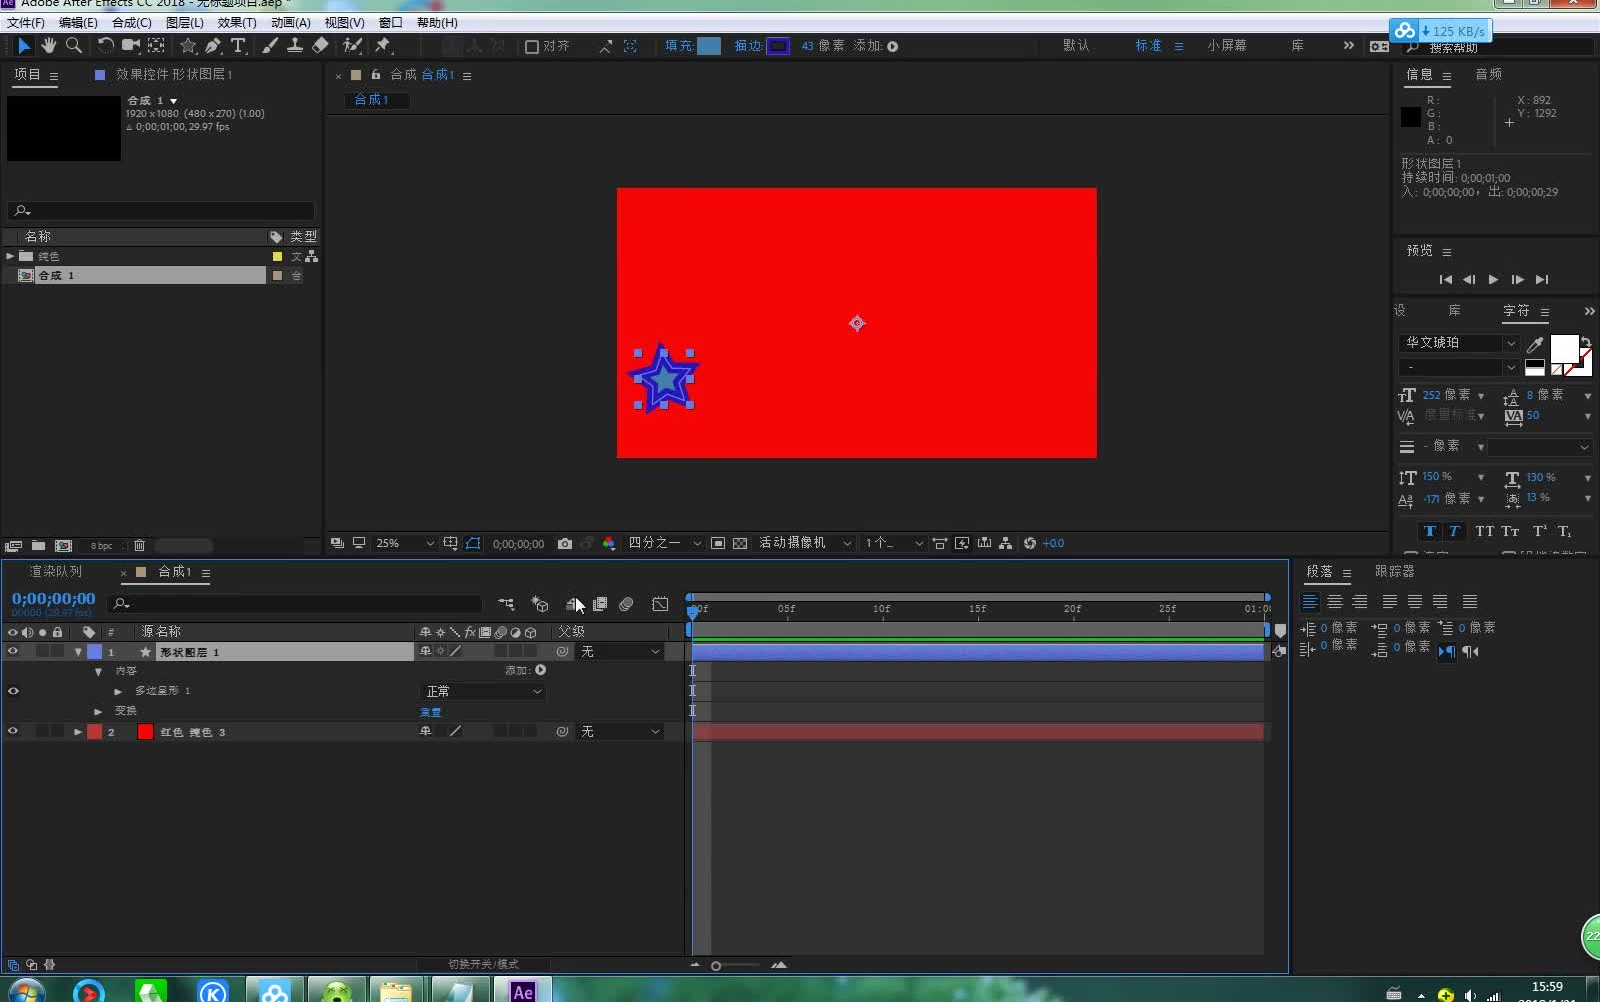This screenshot has height=1002, width=1600.
Task: Open 25% magnification dropdown
Action: [404, 543]
